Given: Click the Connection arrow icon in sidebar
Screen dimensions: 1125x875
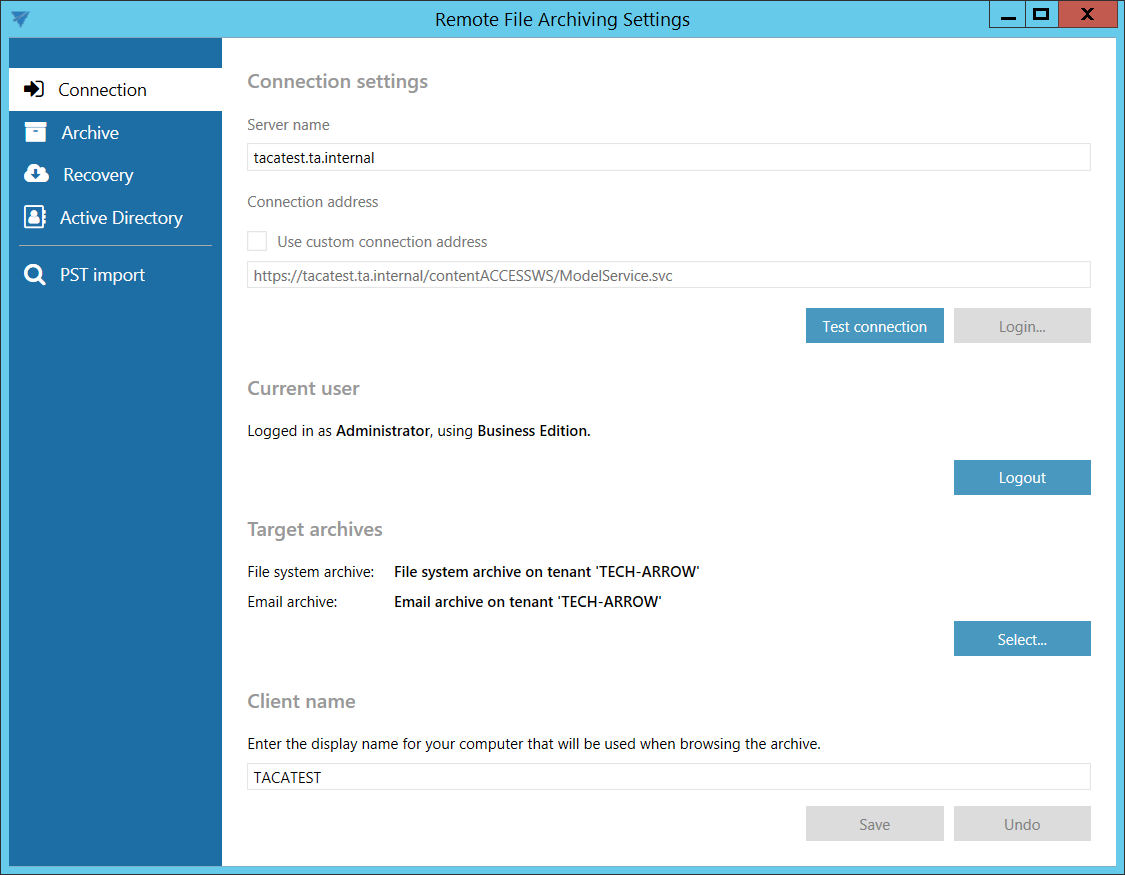Looking at the screenshot, I should (x=34, y=89).
